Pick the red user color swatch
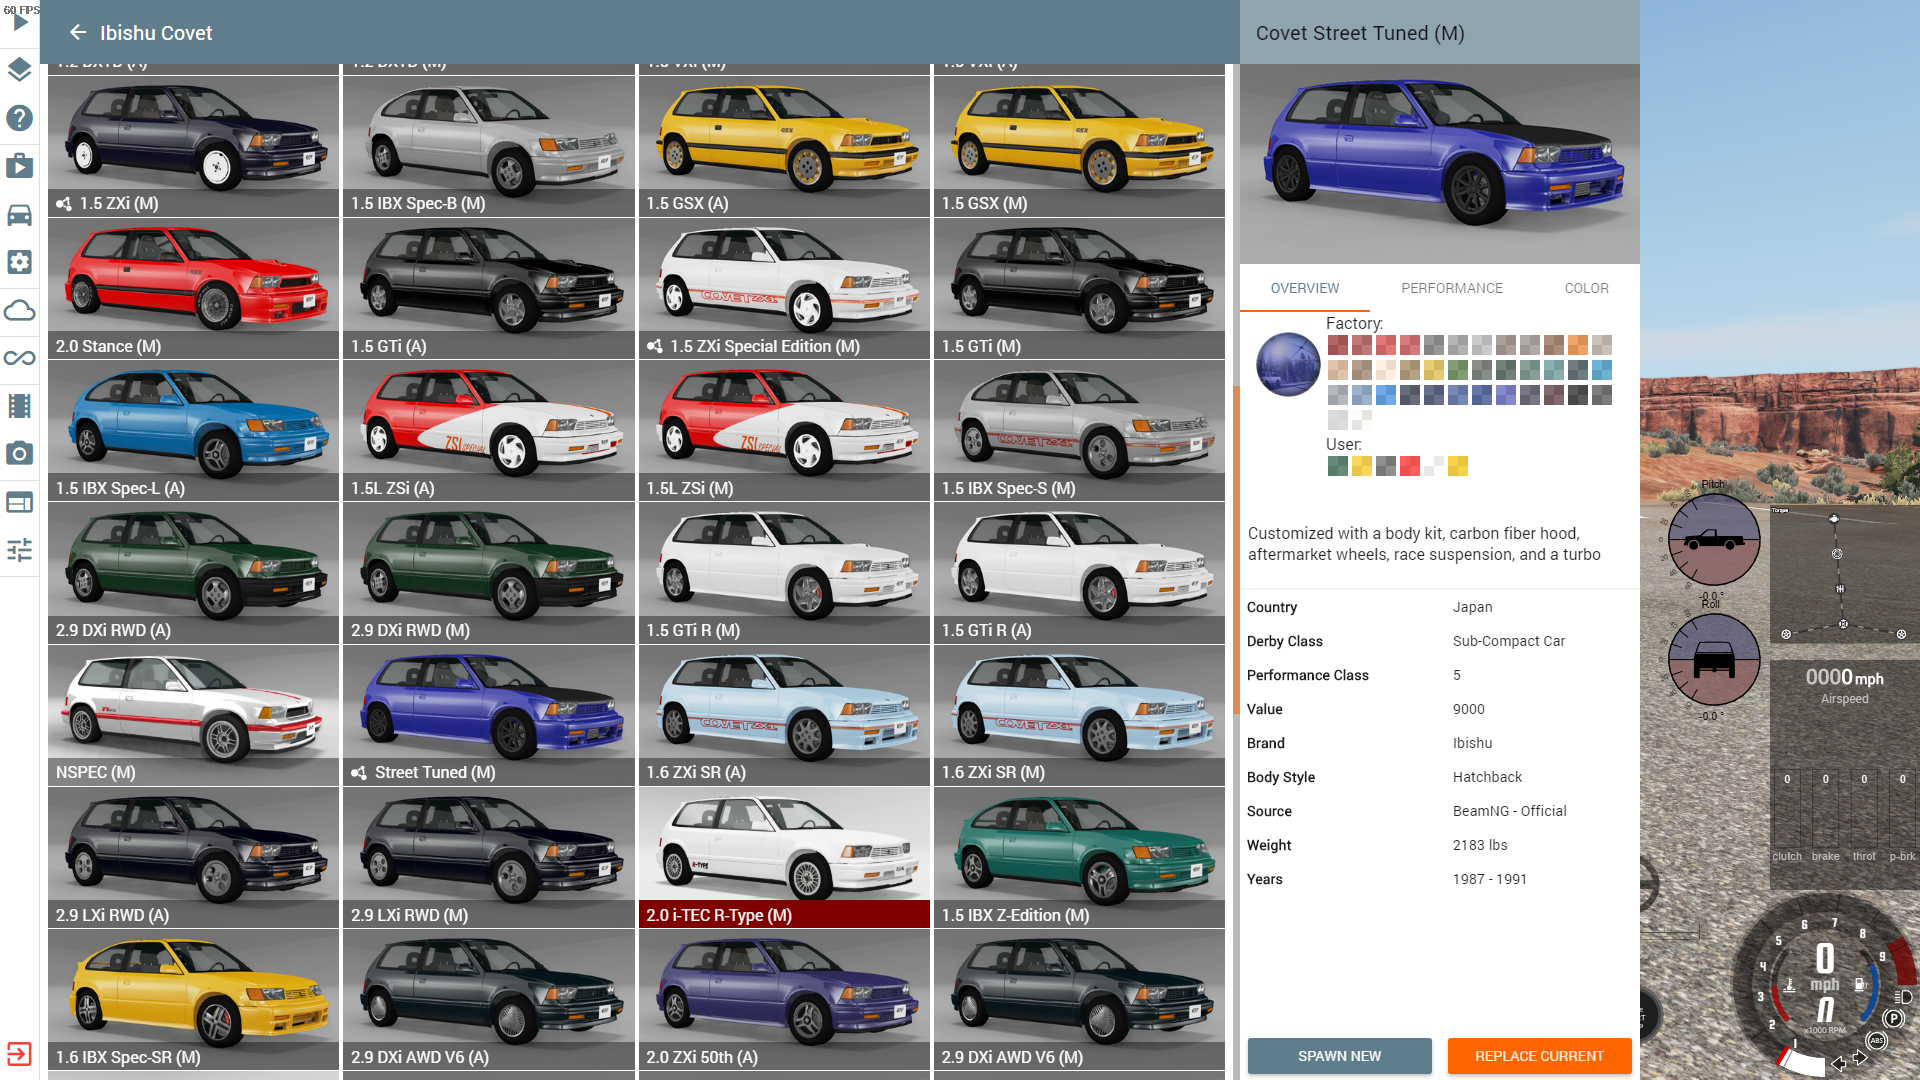Viewport: 1920px width, 1080px height. click(x=1409, y=466)
